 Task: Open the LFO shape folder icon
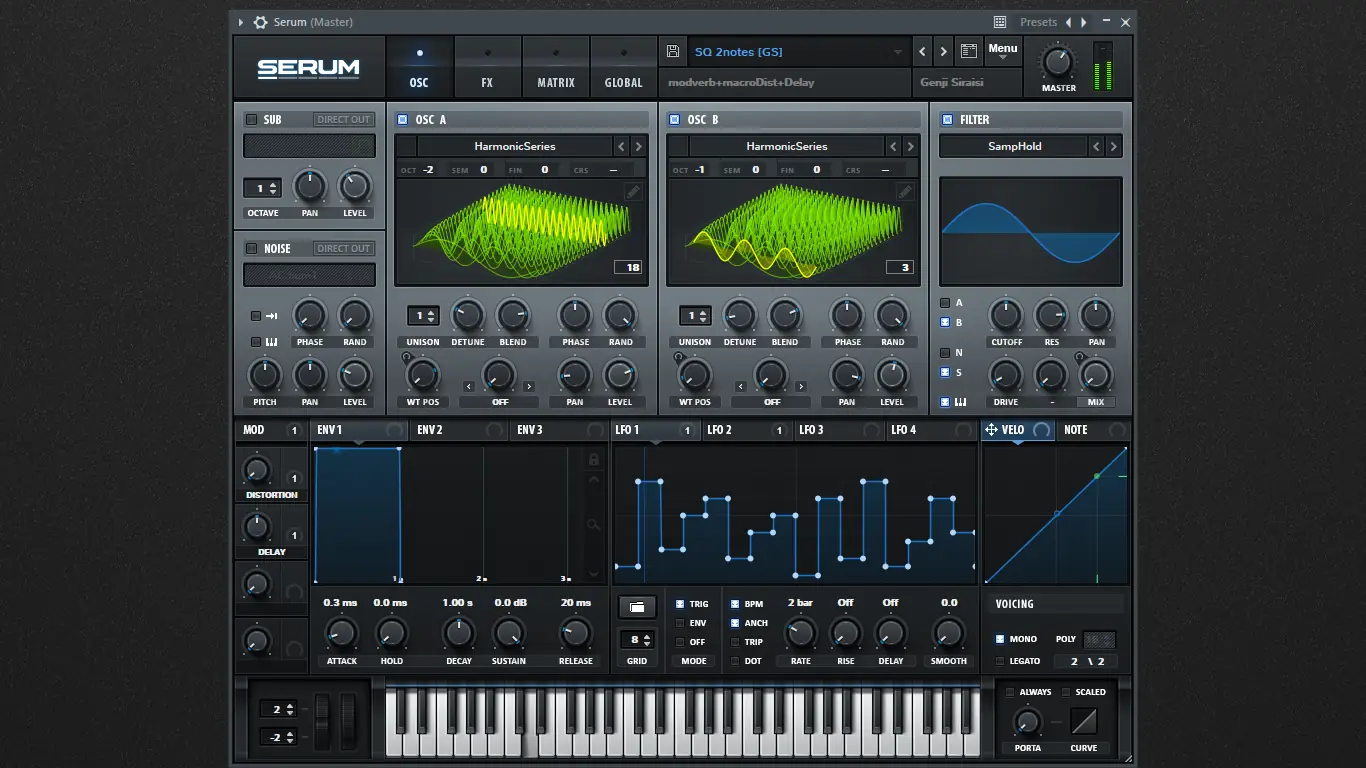(x=637, y=606)
